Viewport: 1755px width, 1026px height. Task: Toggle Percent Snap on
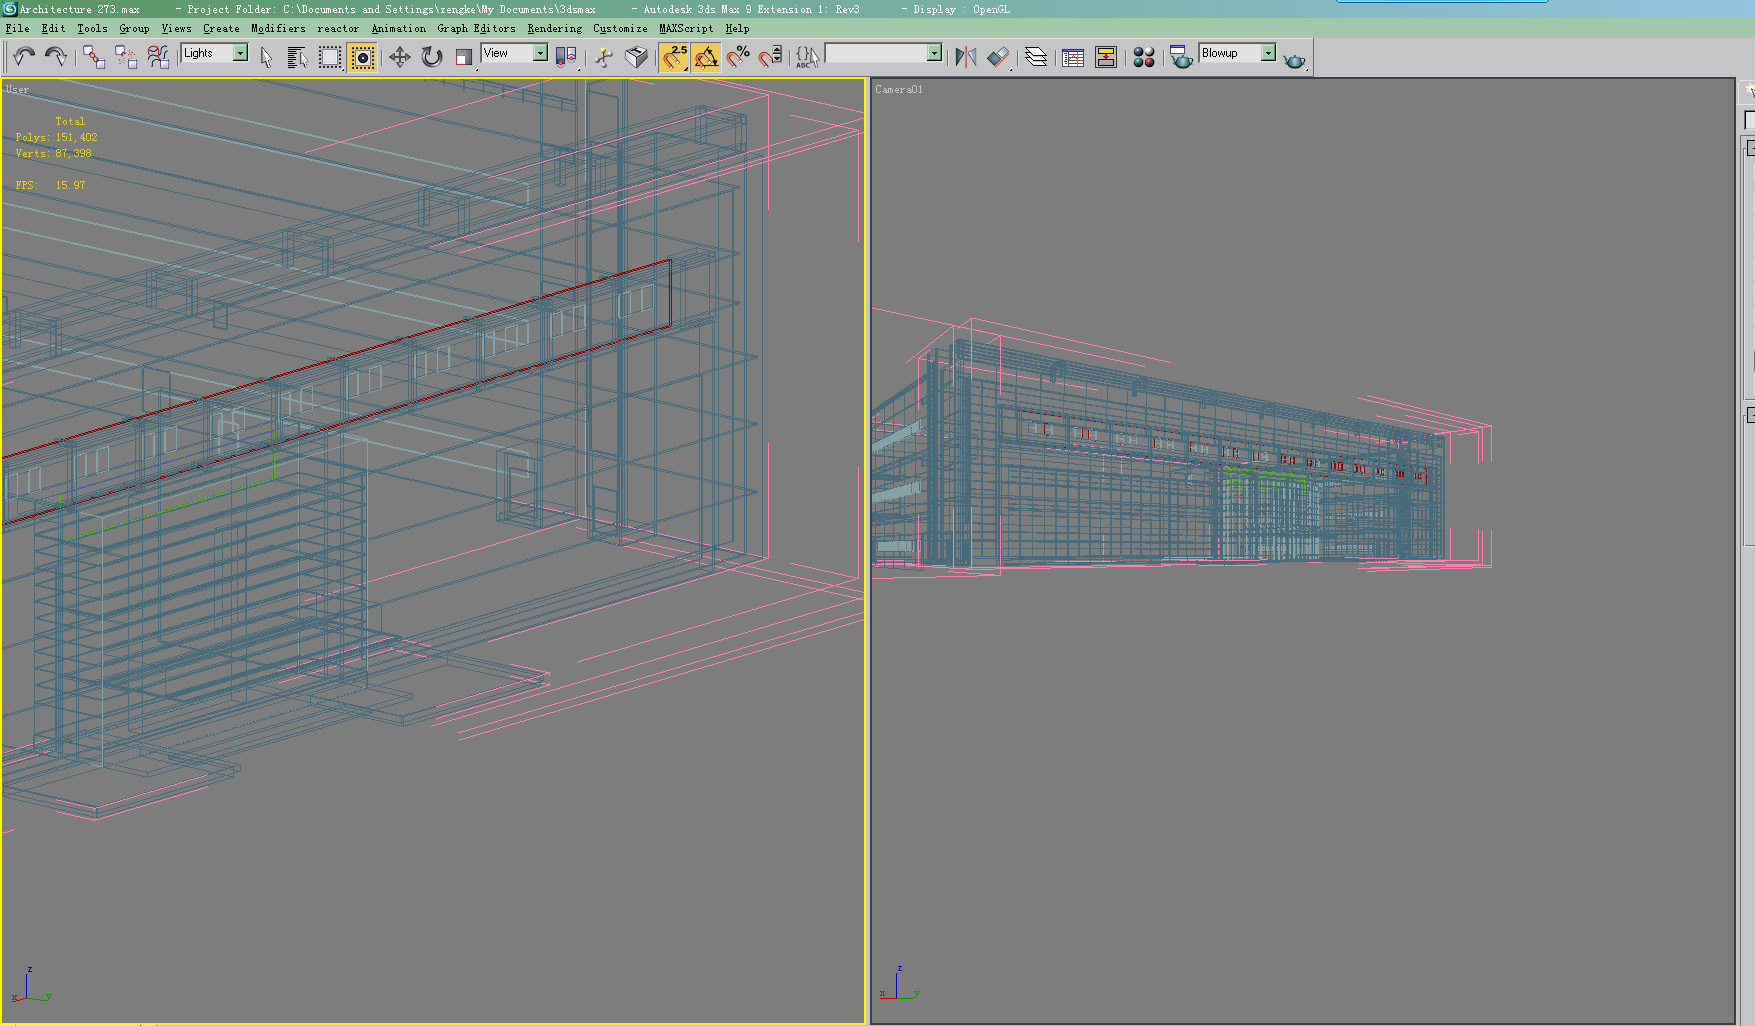(738, 57)
